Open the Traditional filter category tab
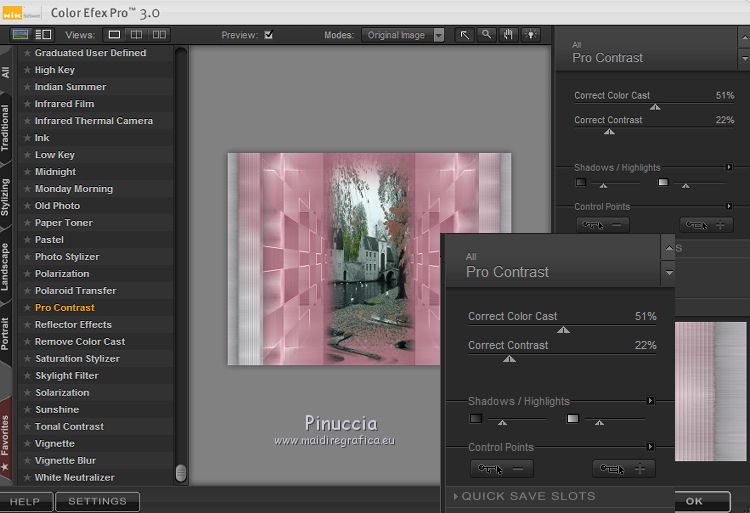This screenshot has width=750, height=513. (x=6, y=128)
